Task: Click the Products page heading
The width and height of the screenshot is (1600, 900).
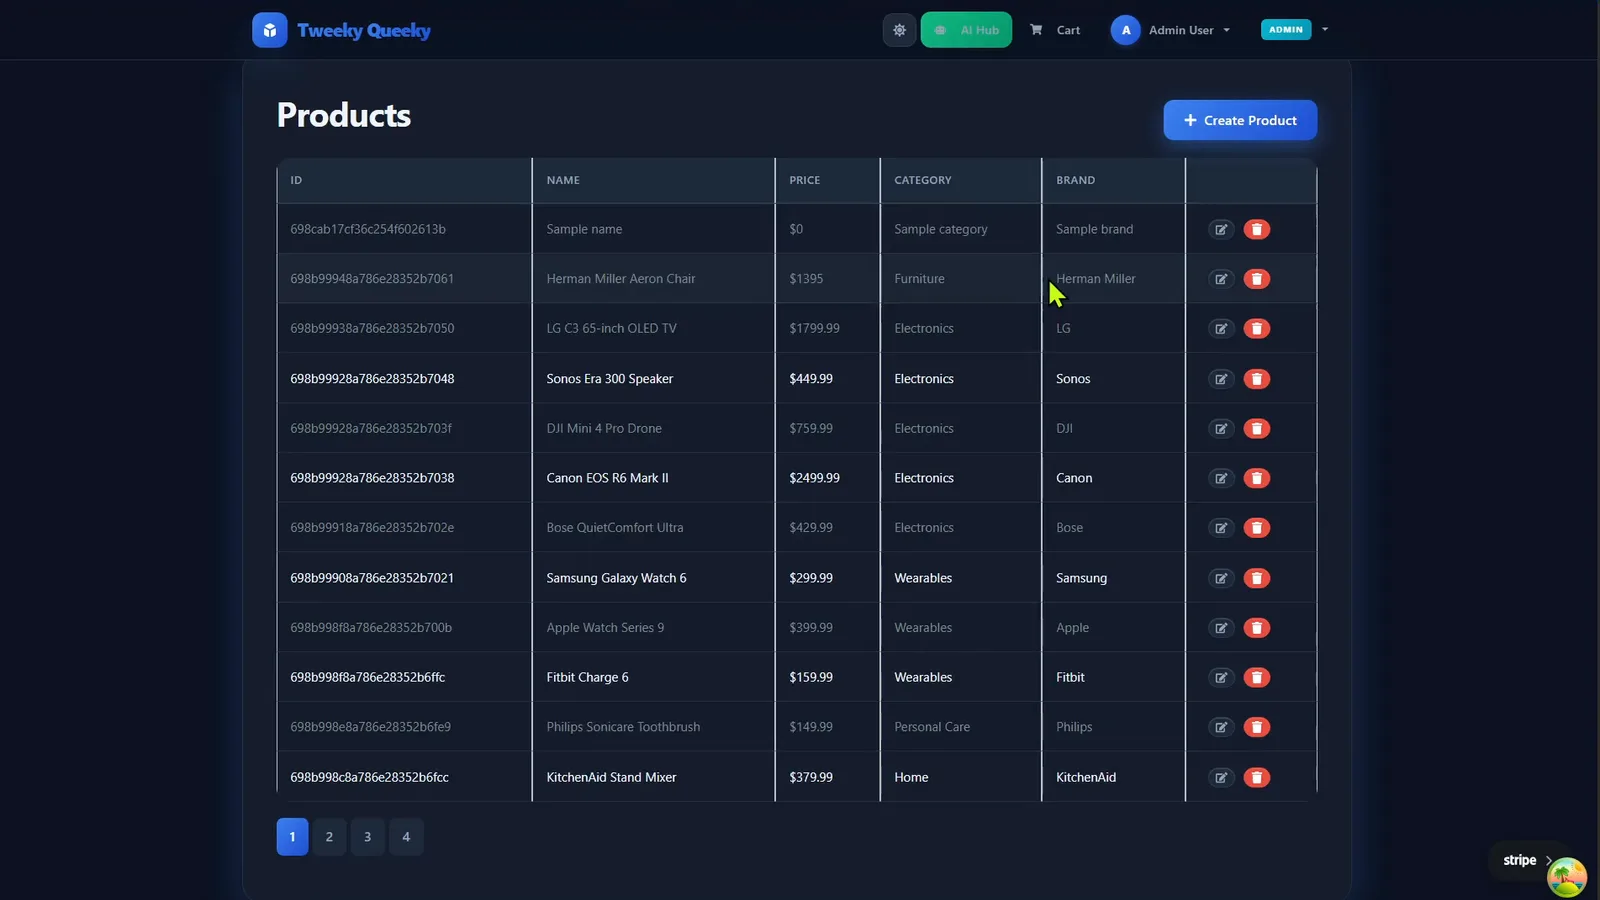Action: coord(344,115)
